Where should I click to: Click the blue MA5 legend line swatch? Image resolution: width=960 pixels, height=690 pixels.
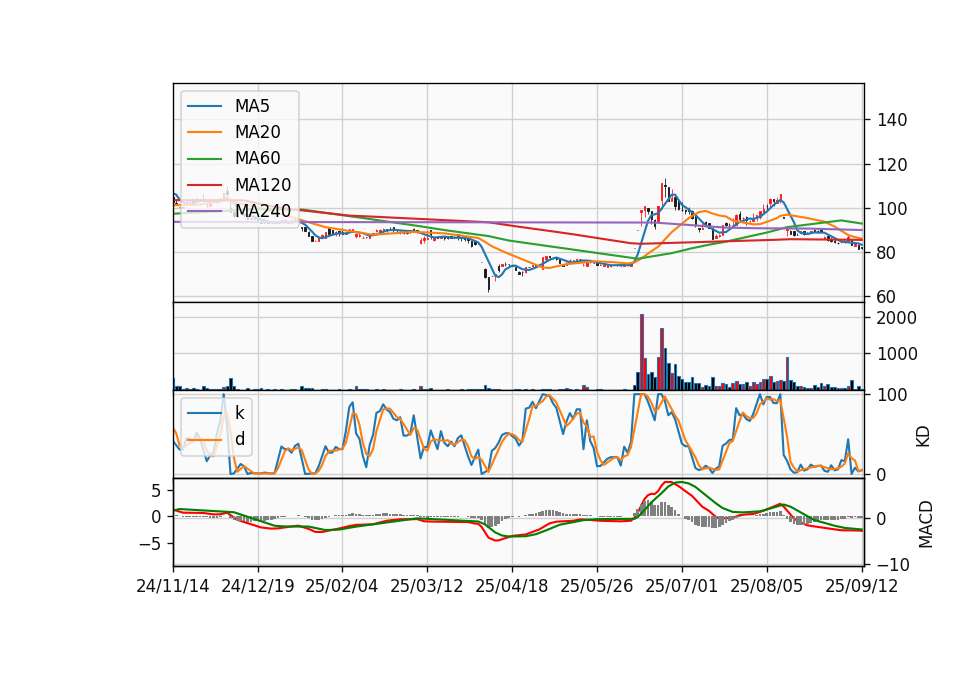[204, 106]
